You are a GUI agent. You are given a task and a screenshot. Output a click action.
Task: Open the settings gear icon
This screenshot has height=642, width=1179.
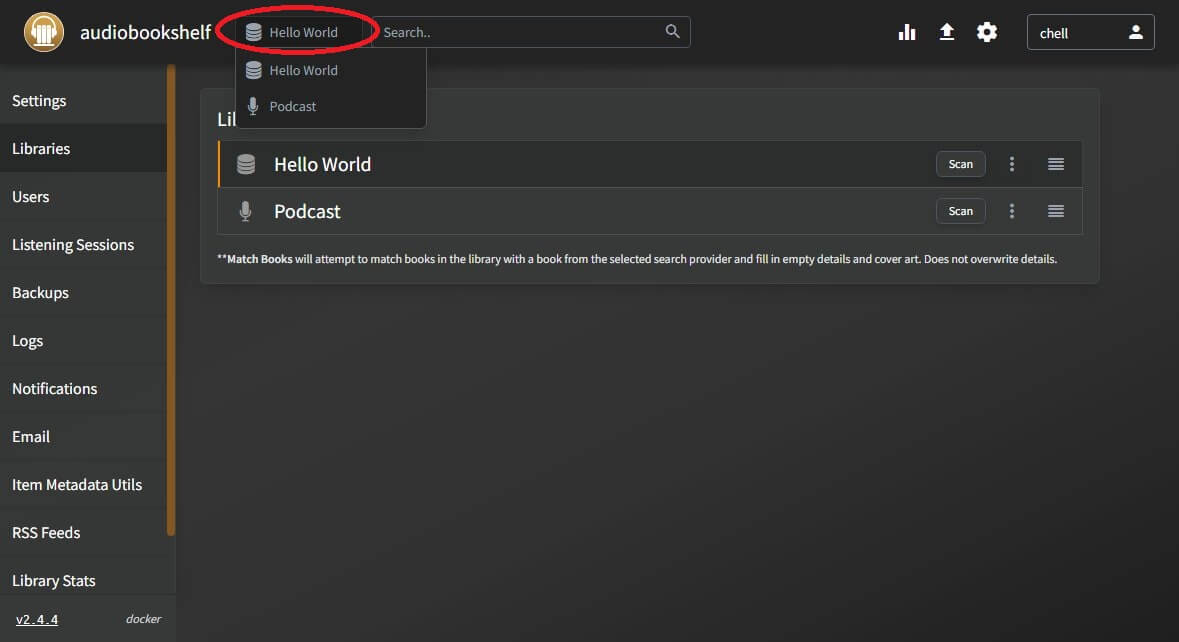point(987,32)
